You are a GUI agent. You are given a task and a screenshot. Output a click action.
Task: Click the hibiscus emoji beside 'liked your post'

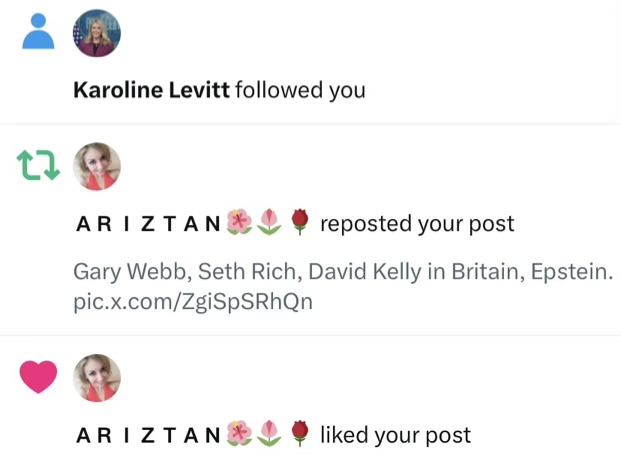(239, 434)
